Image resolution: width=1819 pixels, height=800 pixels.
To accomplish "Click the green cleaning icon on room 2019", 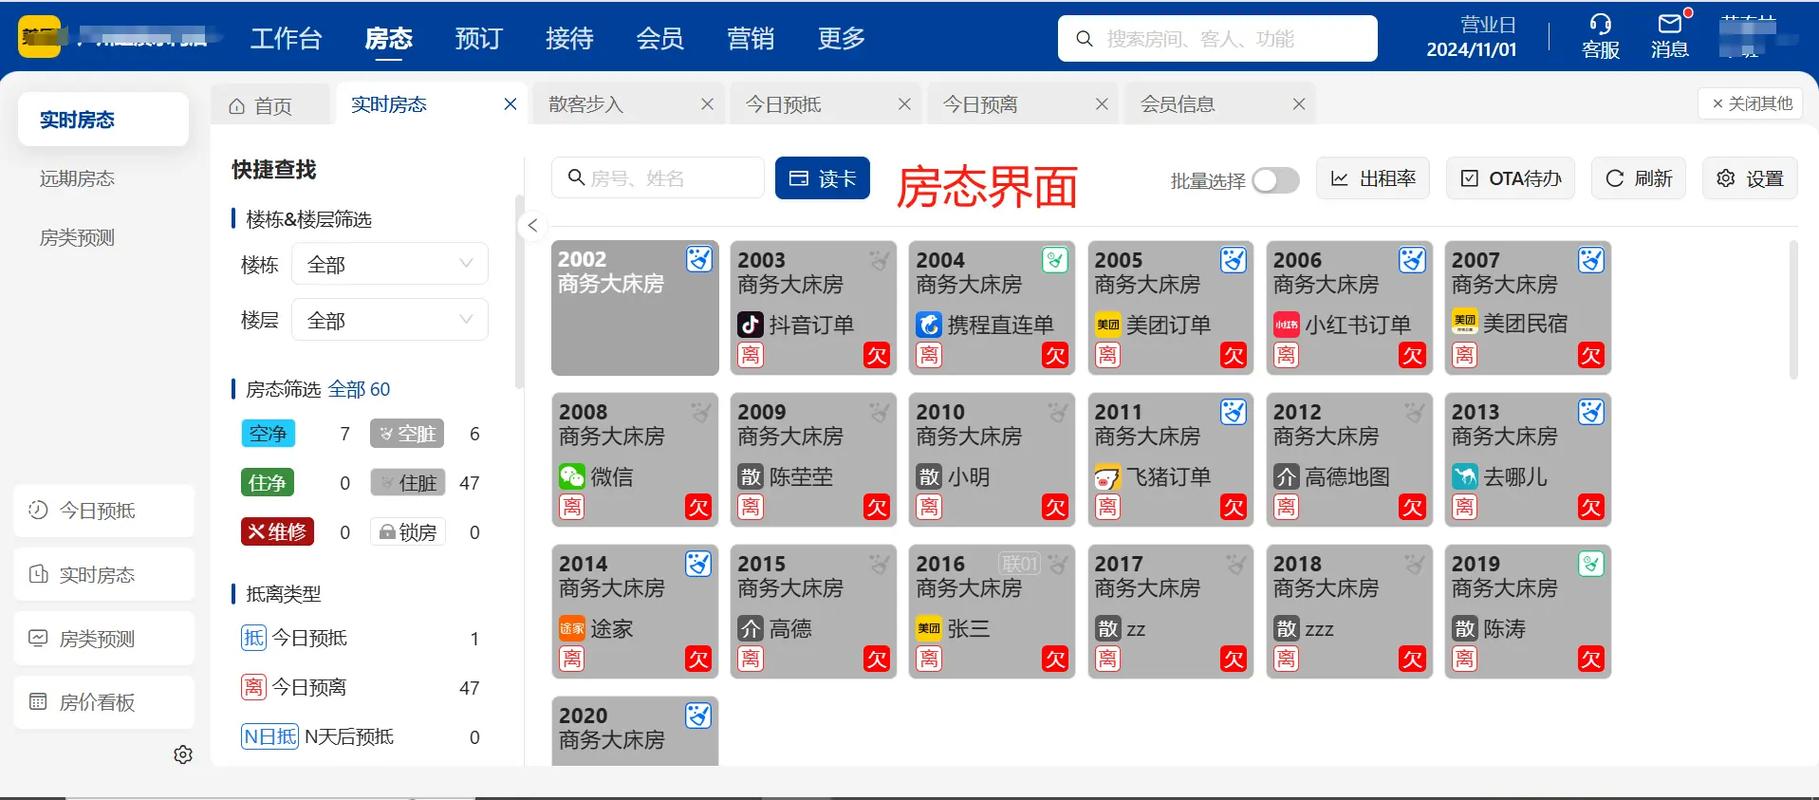I will click(x=1590, y=564).
